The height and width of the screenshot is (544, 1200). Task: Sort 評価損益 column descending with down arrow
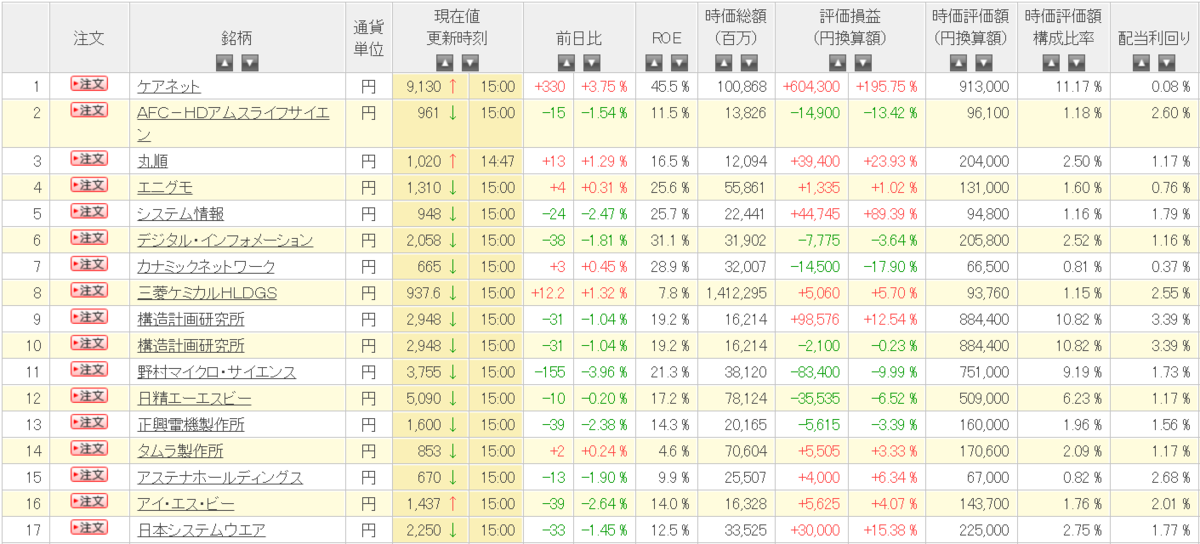(x=865, y=62)
